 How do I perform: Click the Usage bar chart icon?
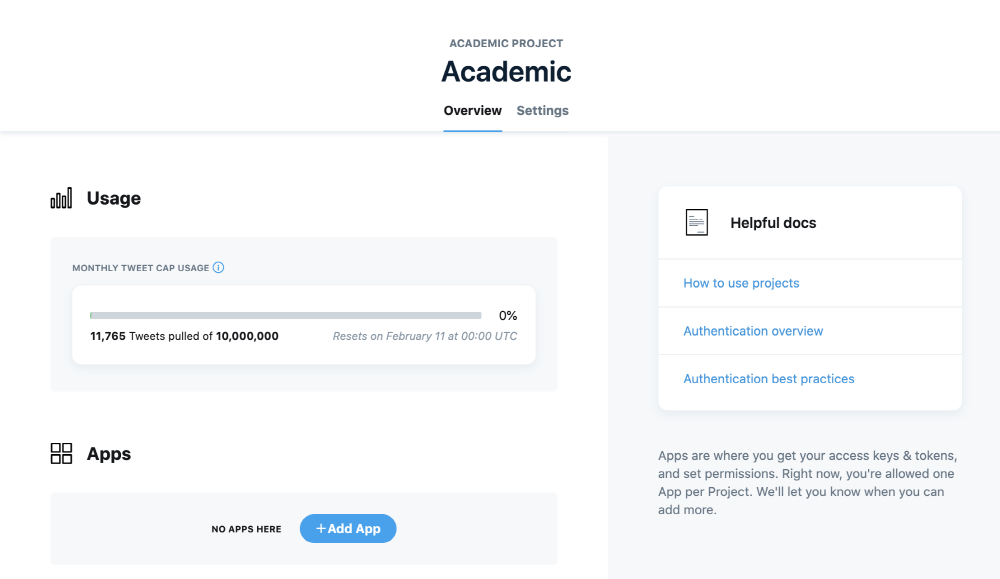61,198
